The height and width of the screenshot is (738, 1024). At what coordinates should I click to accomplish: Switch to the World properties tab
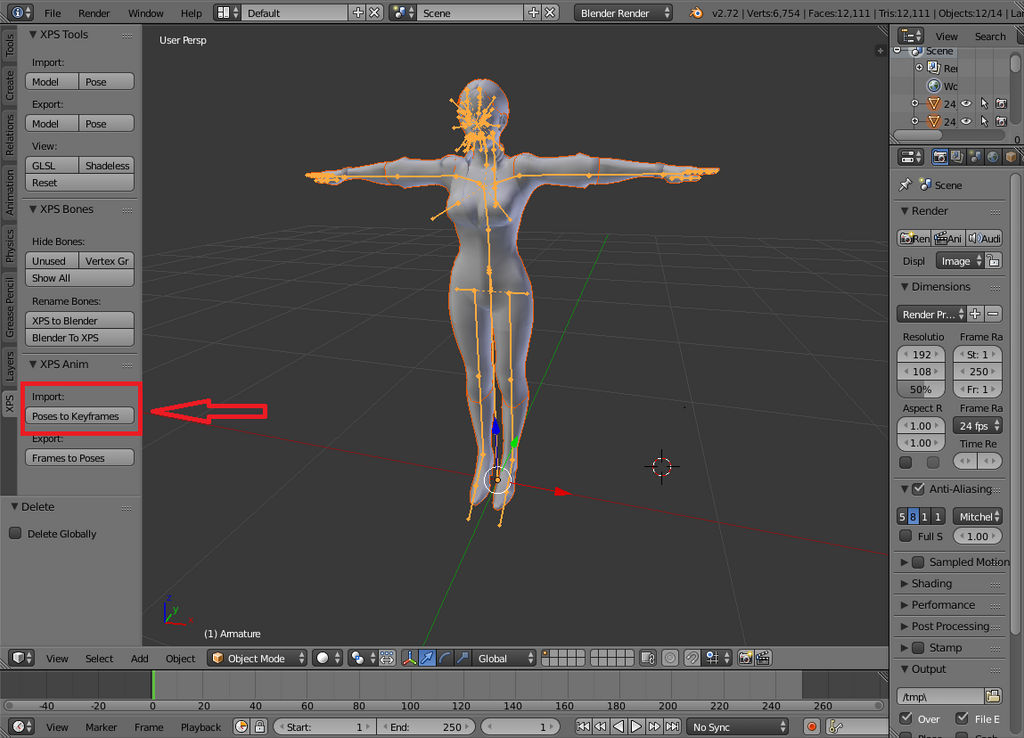pyautogui.click(x=993, y=157)
